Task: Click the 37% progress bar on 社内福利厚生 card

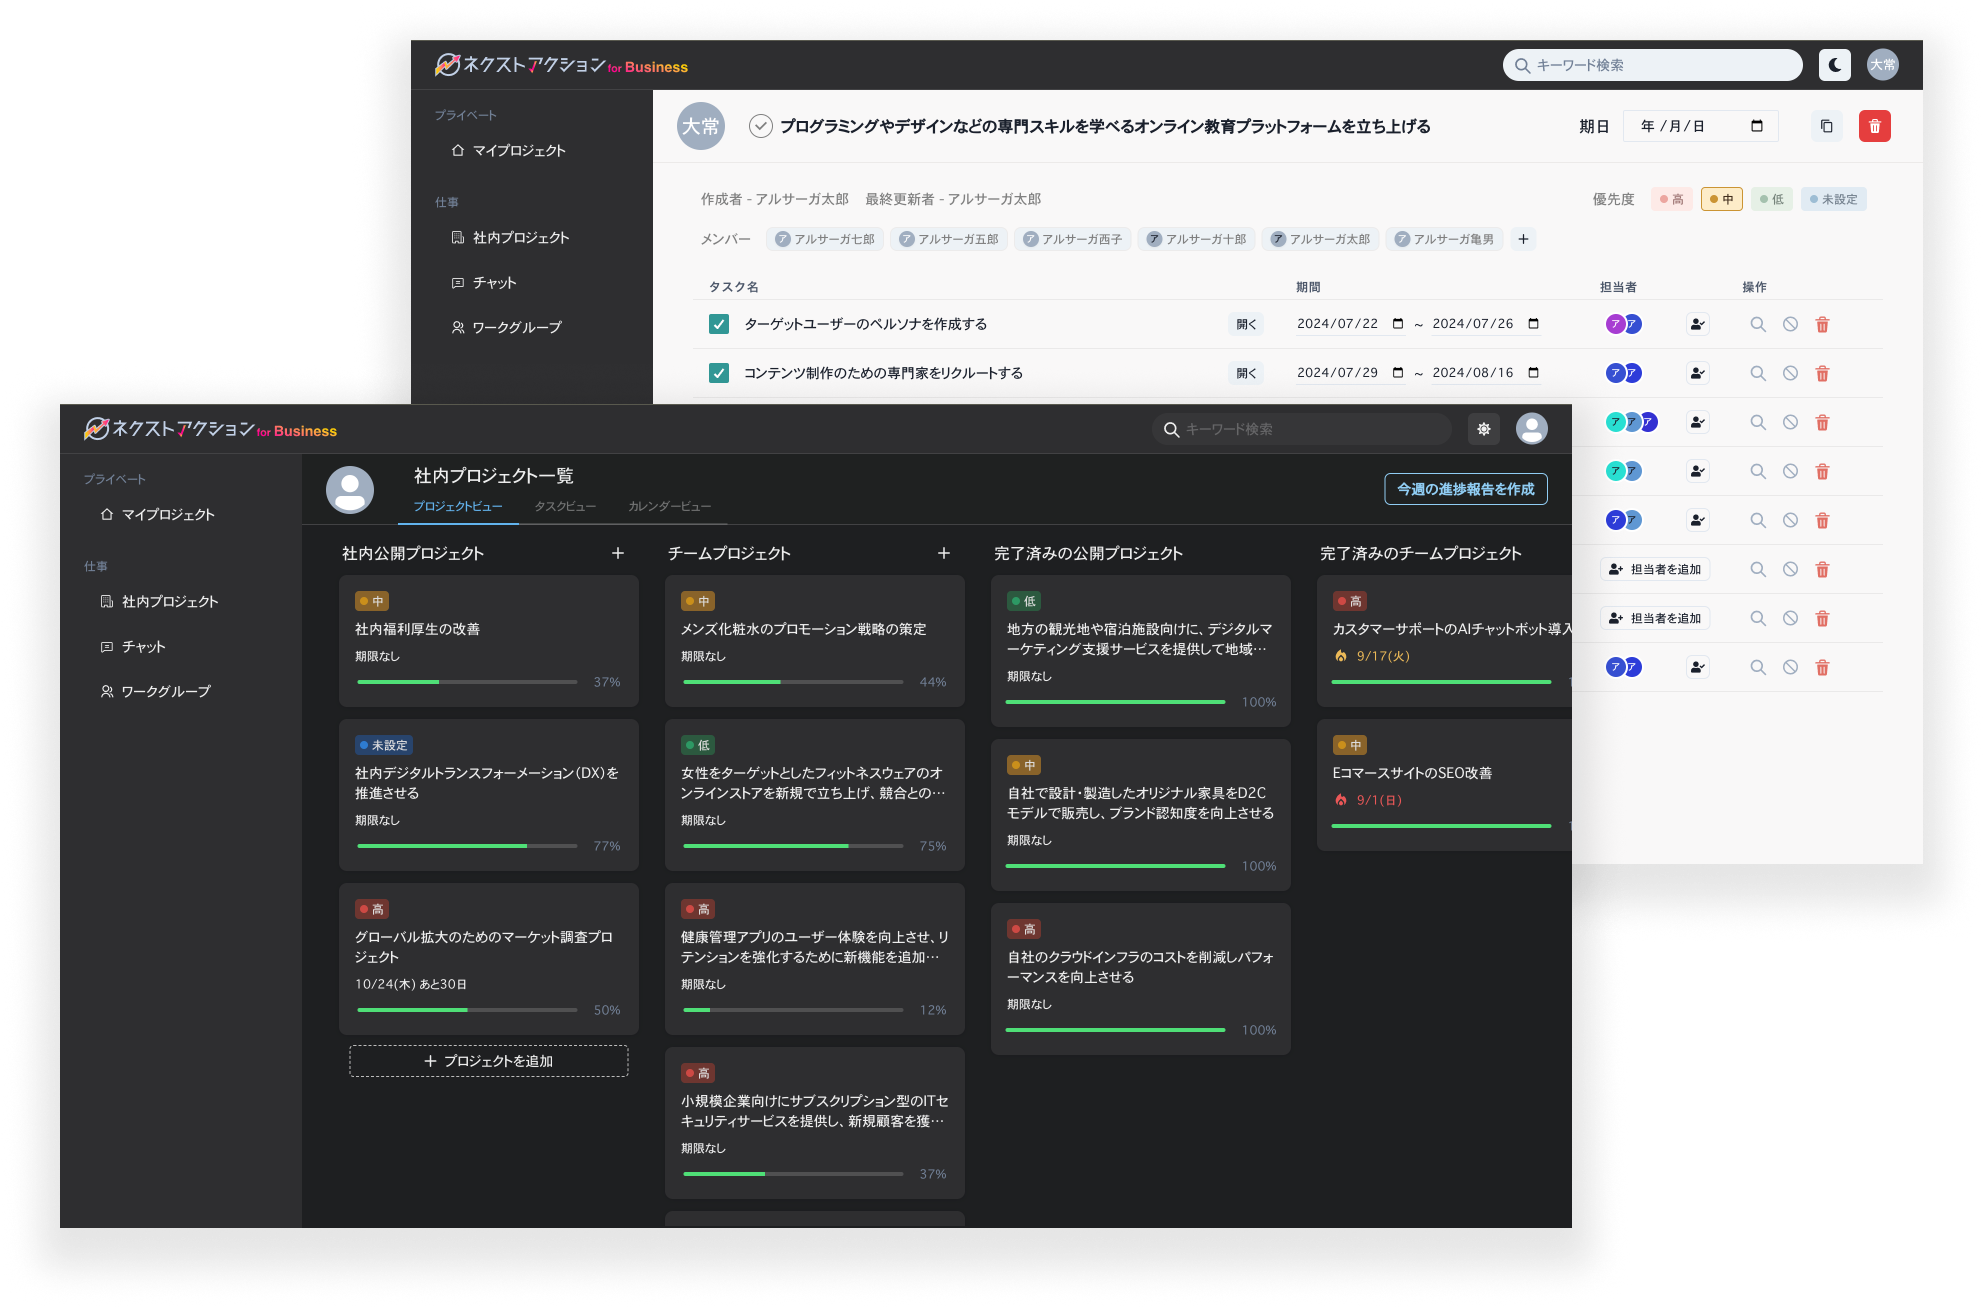Action: click(x=466, y=682)
